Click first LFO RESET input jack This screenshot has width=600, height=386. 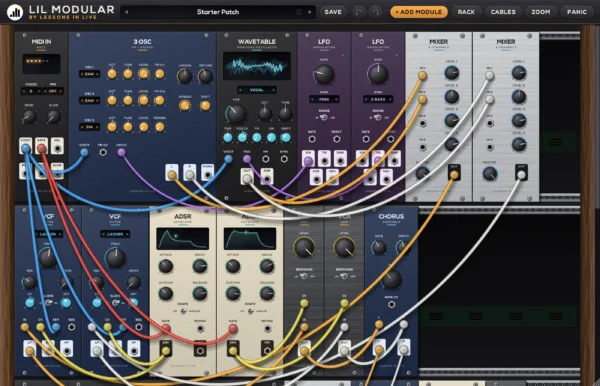[336, 139]
